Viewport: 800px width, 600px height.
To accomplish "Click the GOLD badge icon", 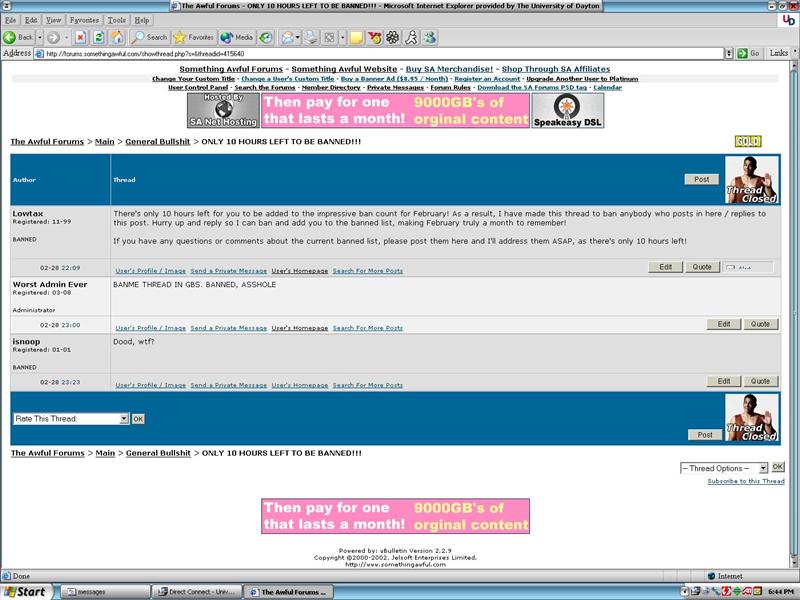I will pyautogui.click(x=748, y=141).
